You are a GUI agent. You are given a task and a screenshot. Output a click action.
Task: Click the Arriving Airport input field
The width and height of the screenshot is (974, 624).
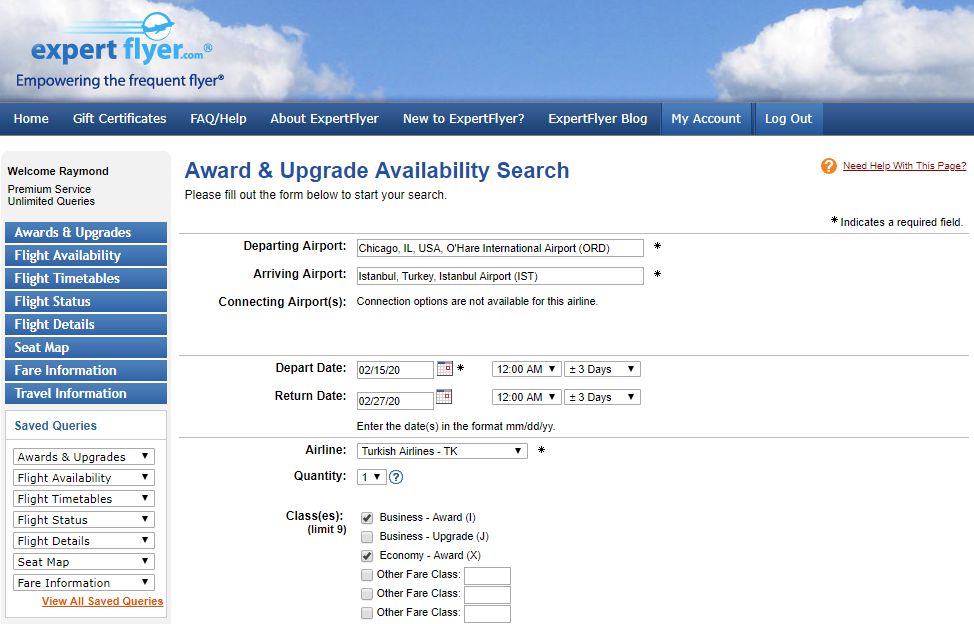pyautogui.click(x=500, y=276)
